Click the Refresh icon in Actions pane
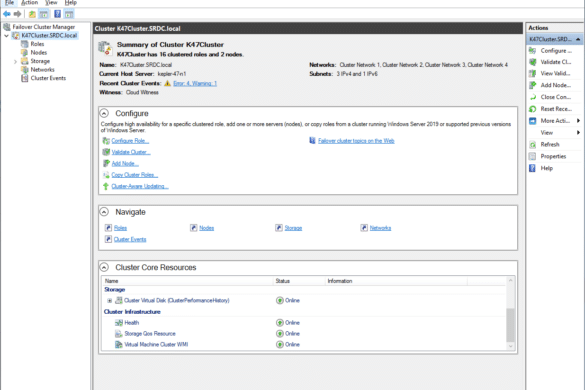This screenshot has height=390, width=585. click(x=533, y=144)
